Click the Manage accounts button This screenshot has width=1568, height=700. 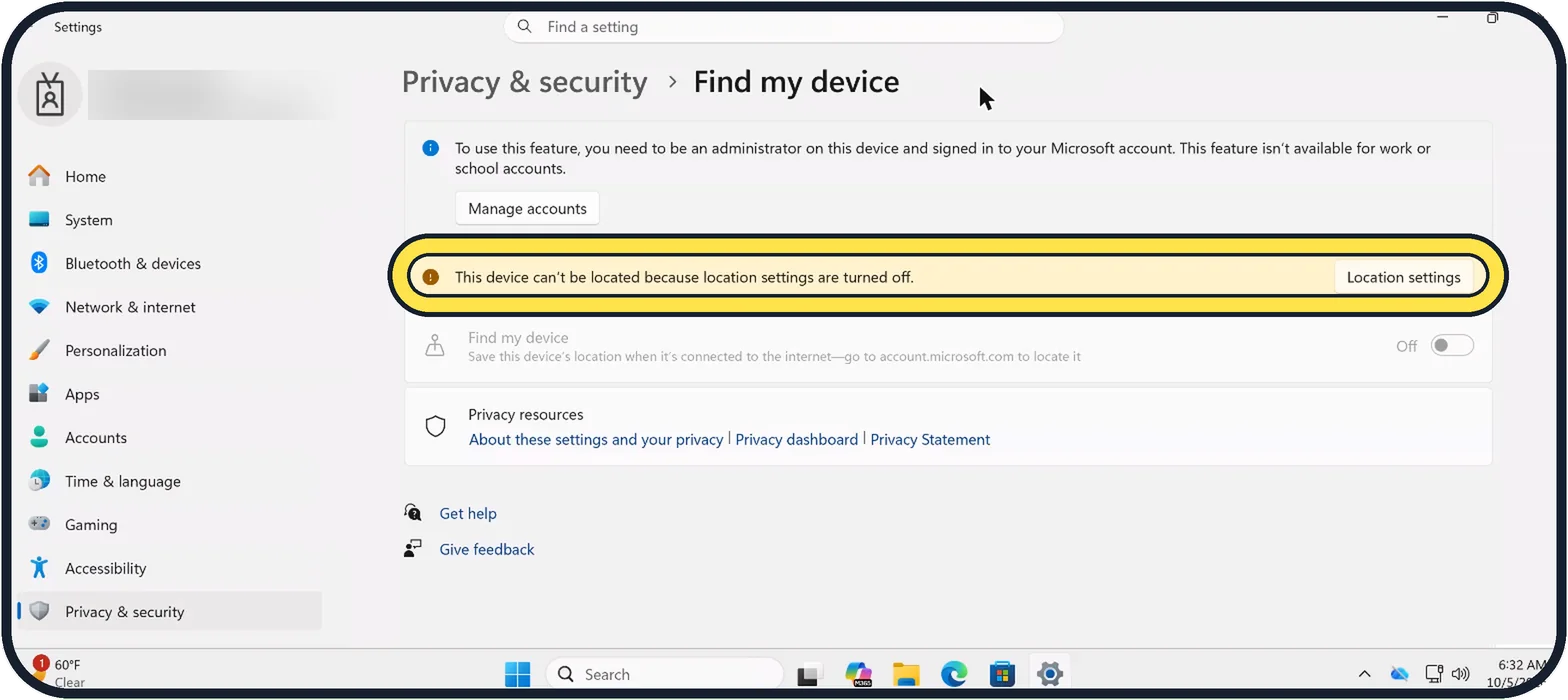(527, 209)
